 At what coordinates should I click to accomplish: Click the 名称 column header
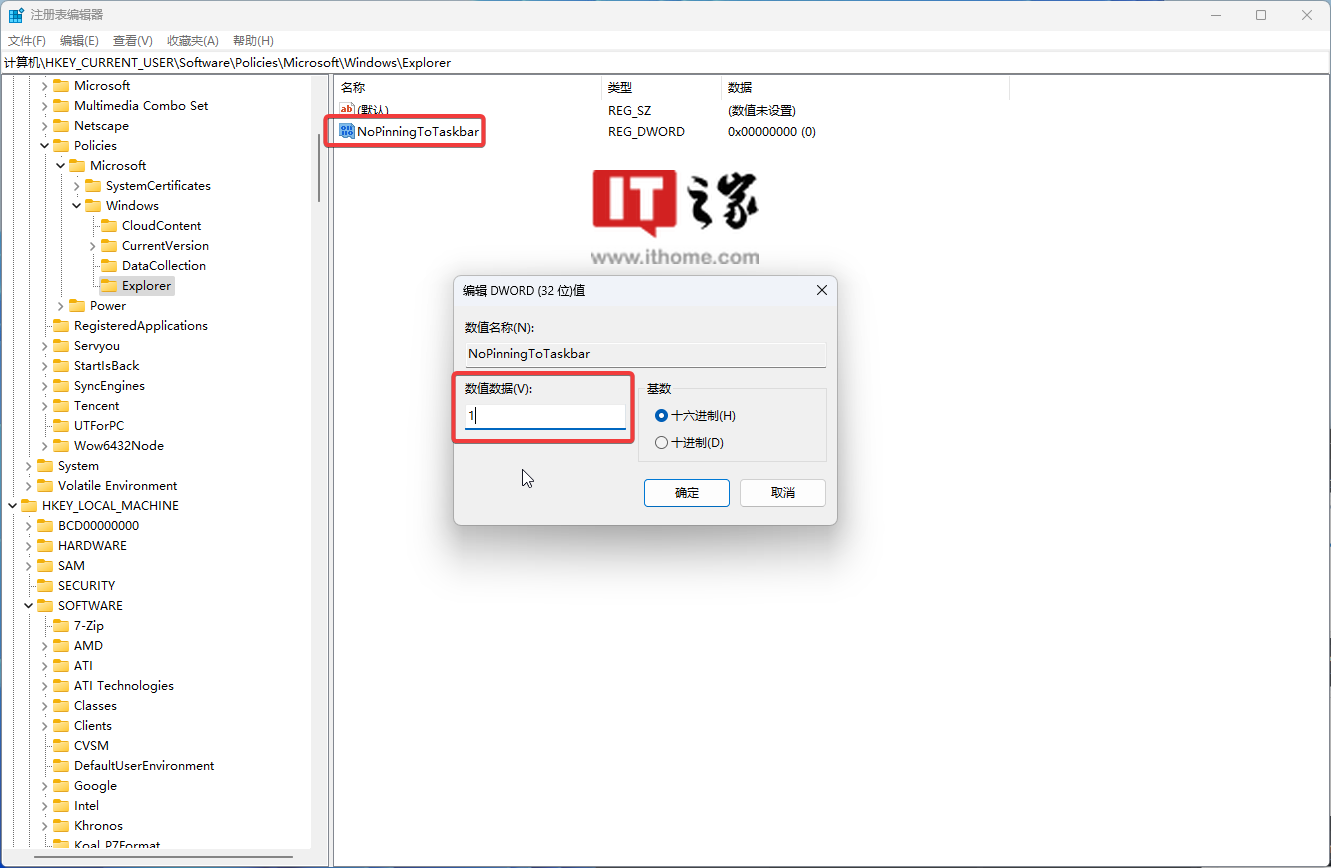tap(354, 88)
